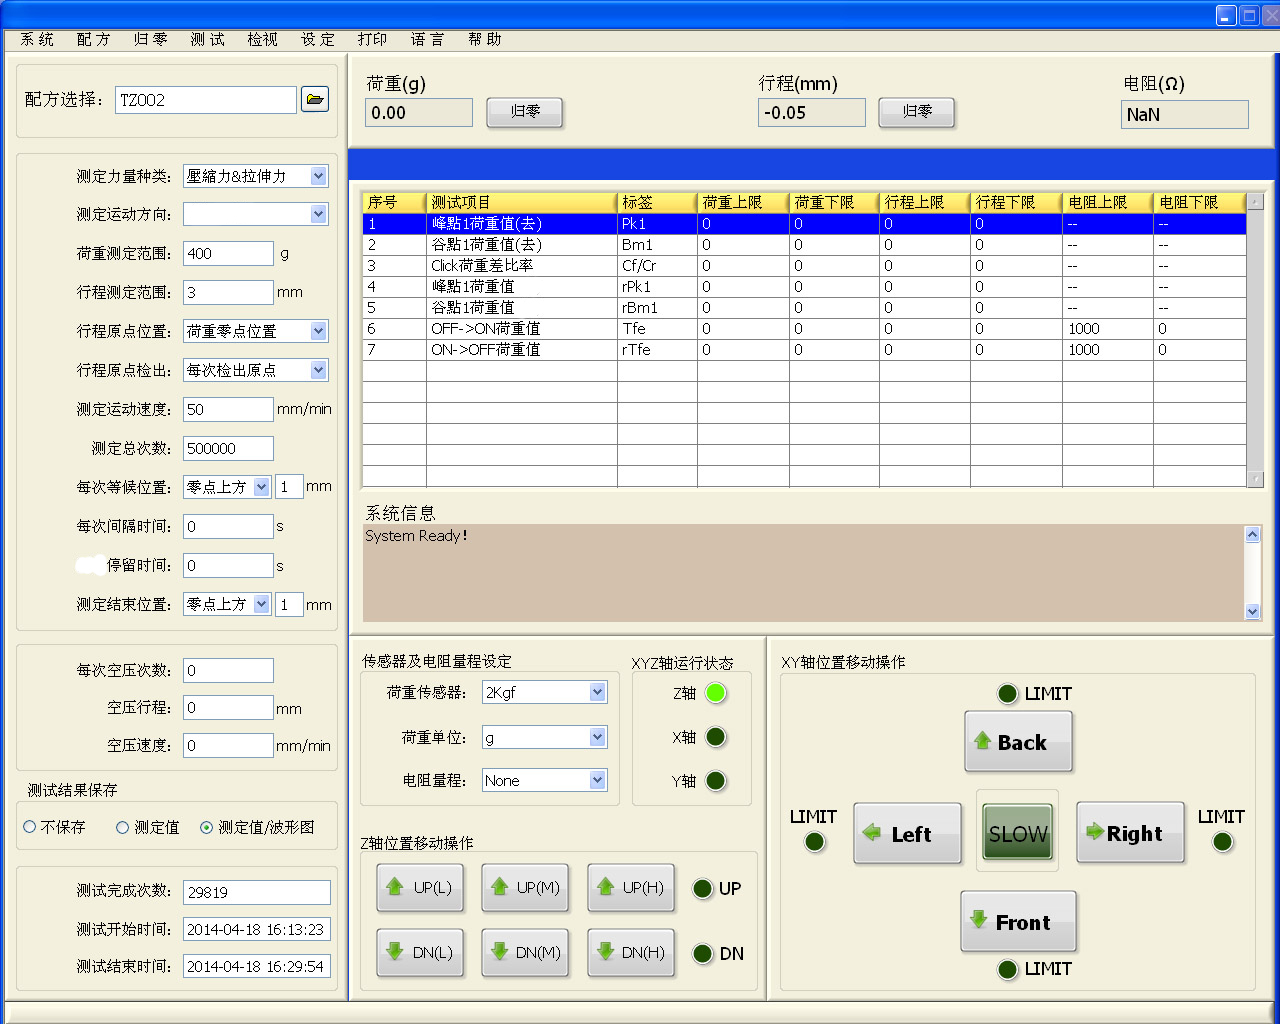Open 行程原点位置 dropdown

[x=318, y=331]
